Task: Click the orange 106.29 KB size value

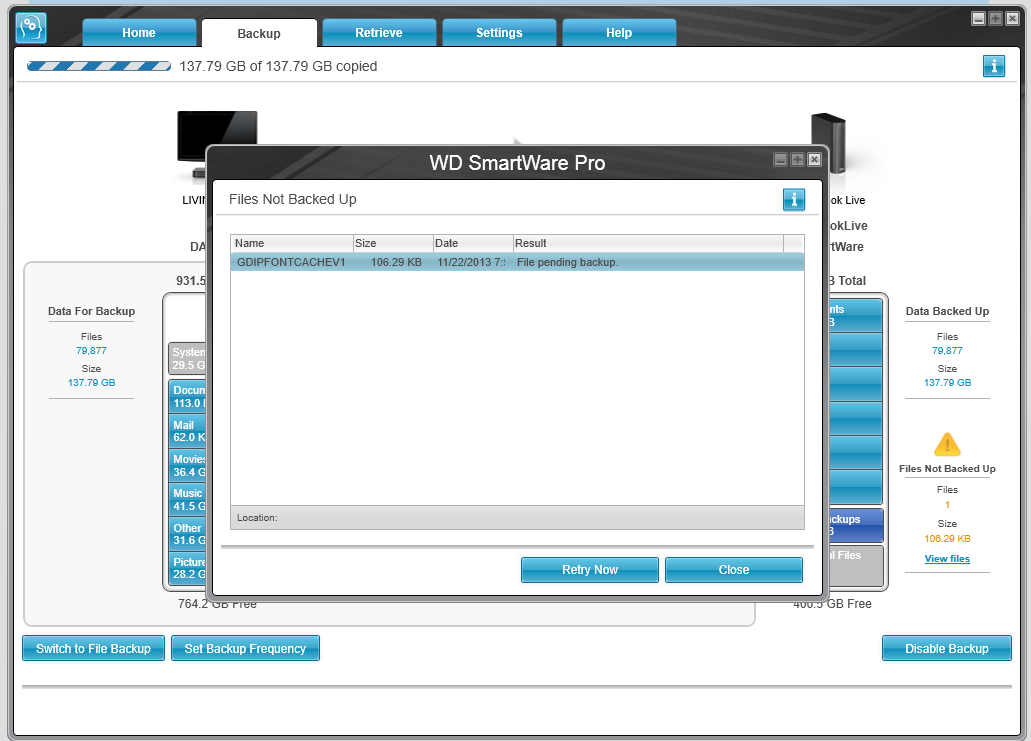Action: pyautogui.click(x=947, y=538)
